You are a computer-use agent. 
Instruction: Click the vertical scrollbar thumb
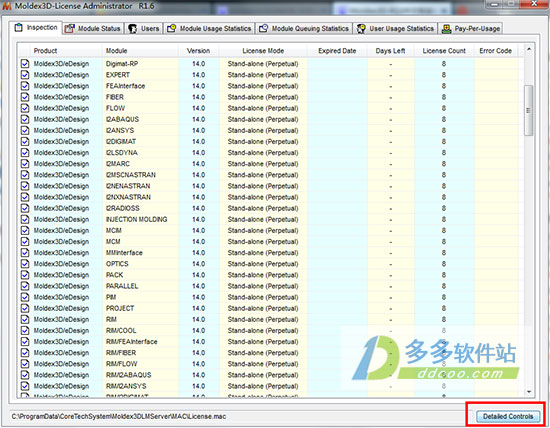pos(529,110)
